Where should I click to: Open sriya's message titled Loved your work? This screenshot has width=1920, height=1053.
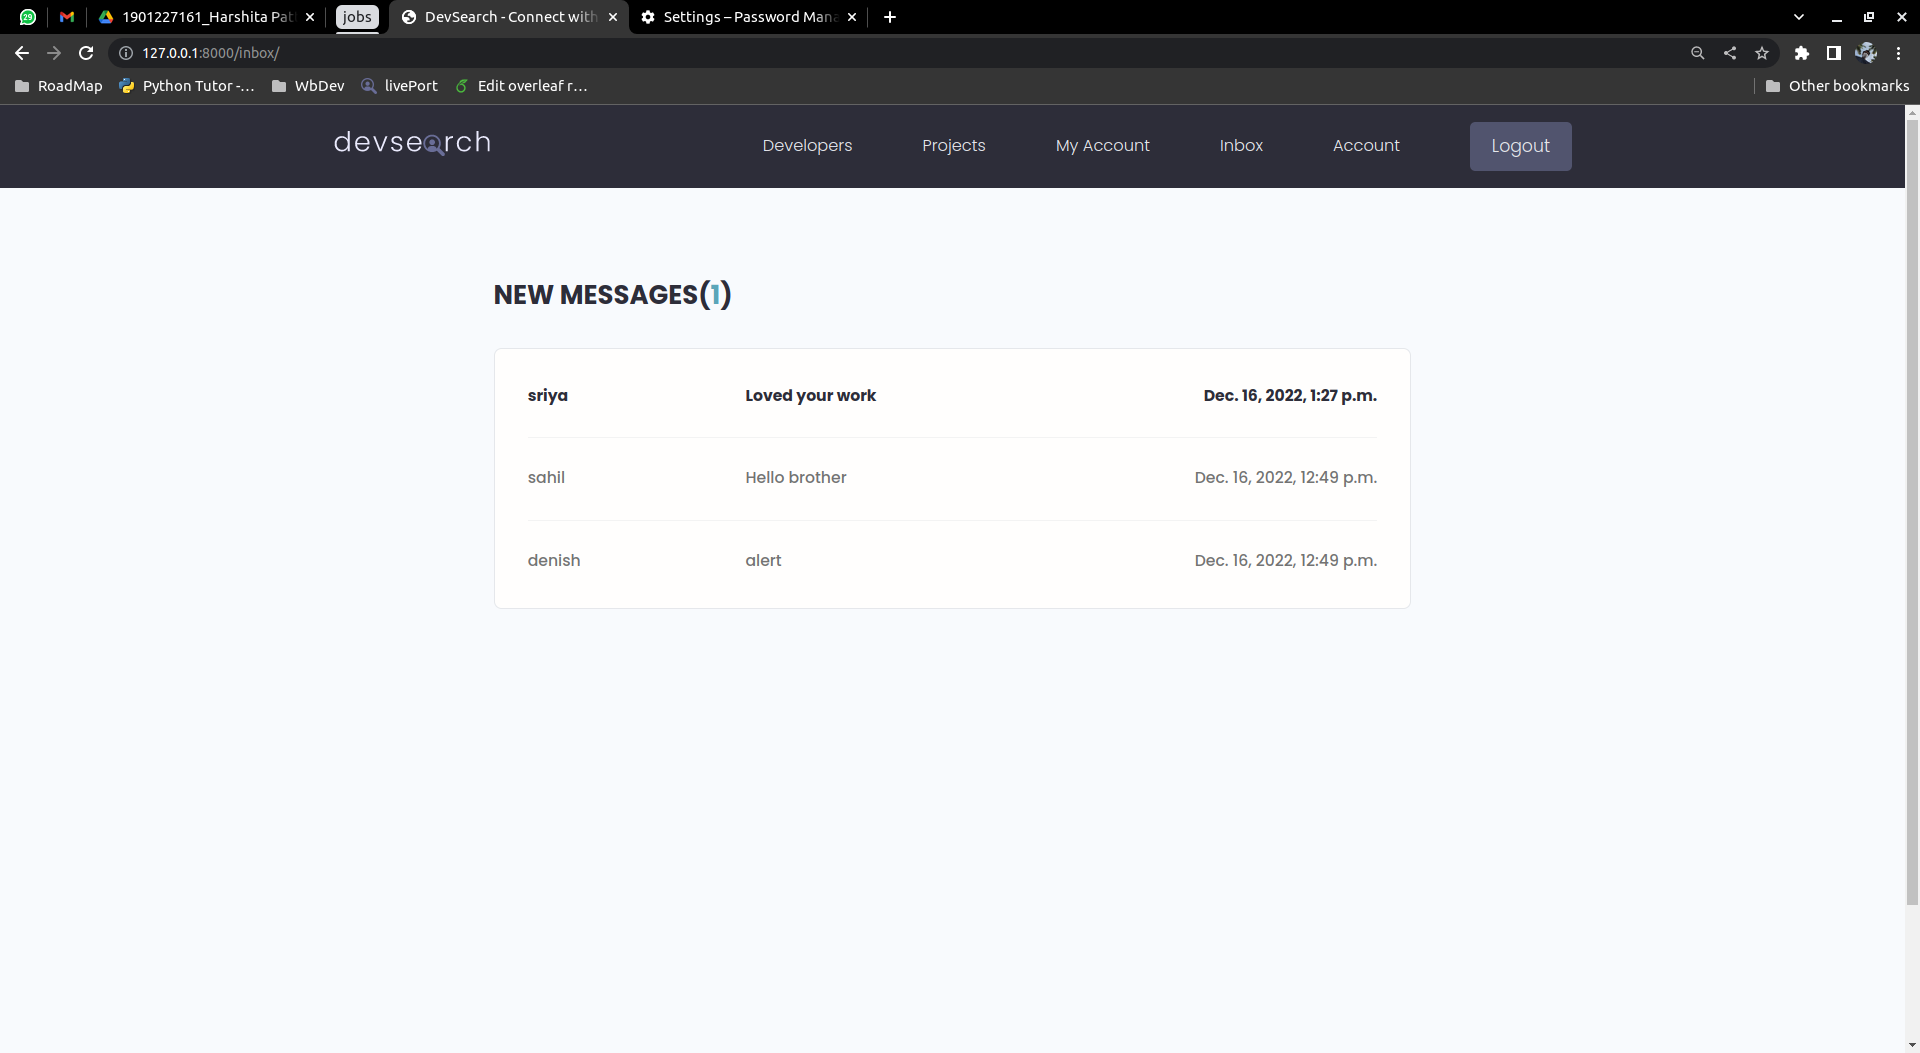[810, 395]
